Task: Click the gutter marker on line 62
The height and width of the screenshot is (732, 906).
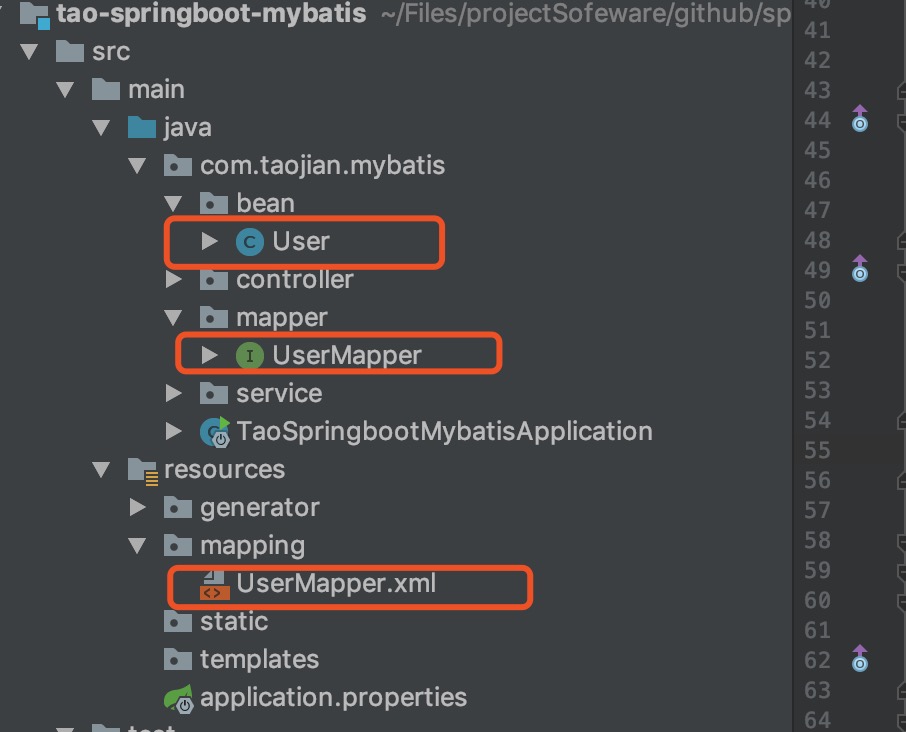Action: tap(859, 659)
